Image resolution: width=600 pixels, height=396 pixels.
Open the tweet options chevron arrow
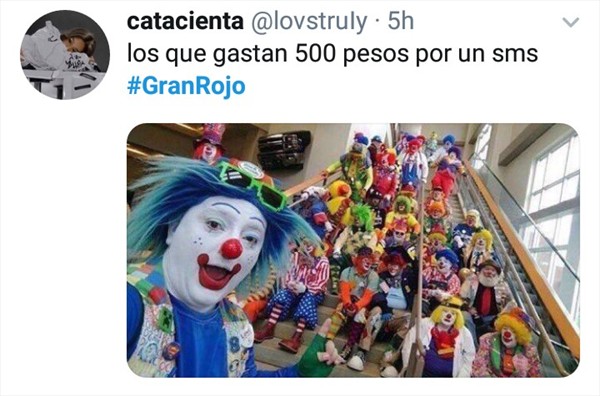coord(571,22)
